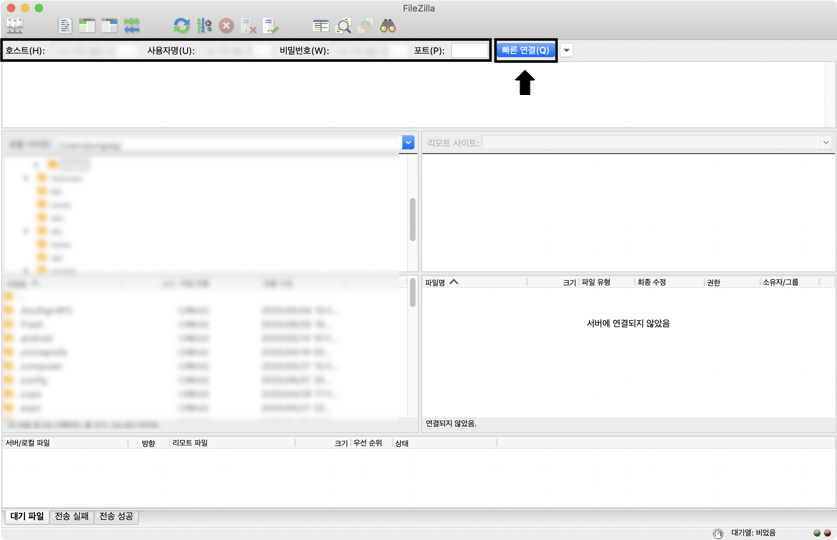Click the 서버/로컬 파일 queue column header
The height and width of the screenshot is (540, 837).
[x=65, y=443]
